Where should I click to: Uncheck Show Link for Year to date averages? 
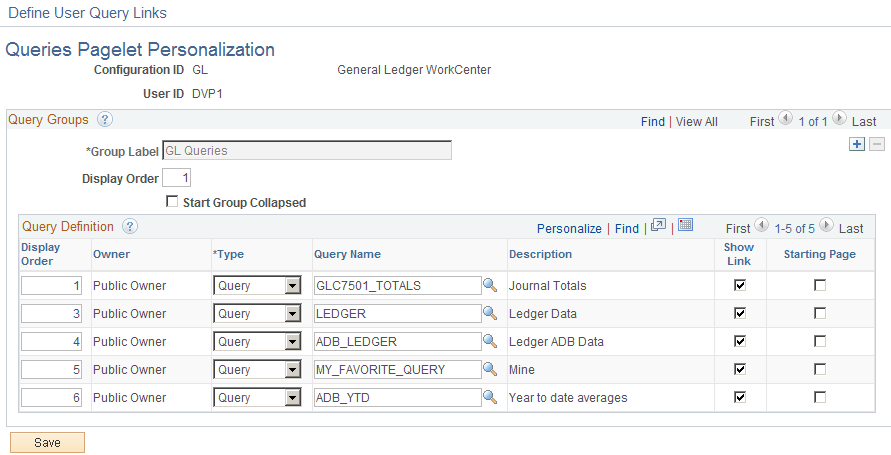tap(740, 397)
